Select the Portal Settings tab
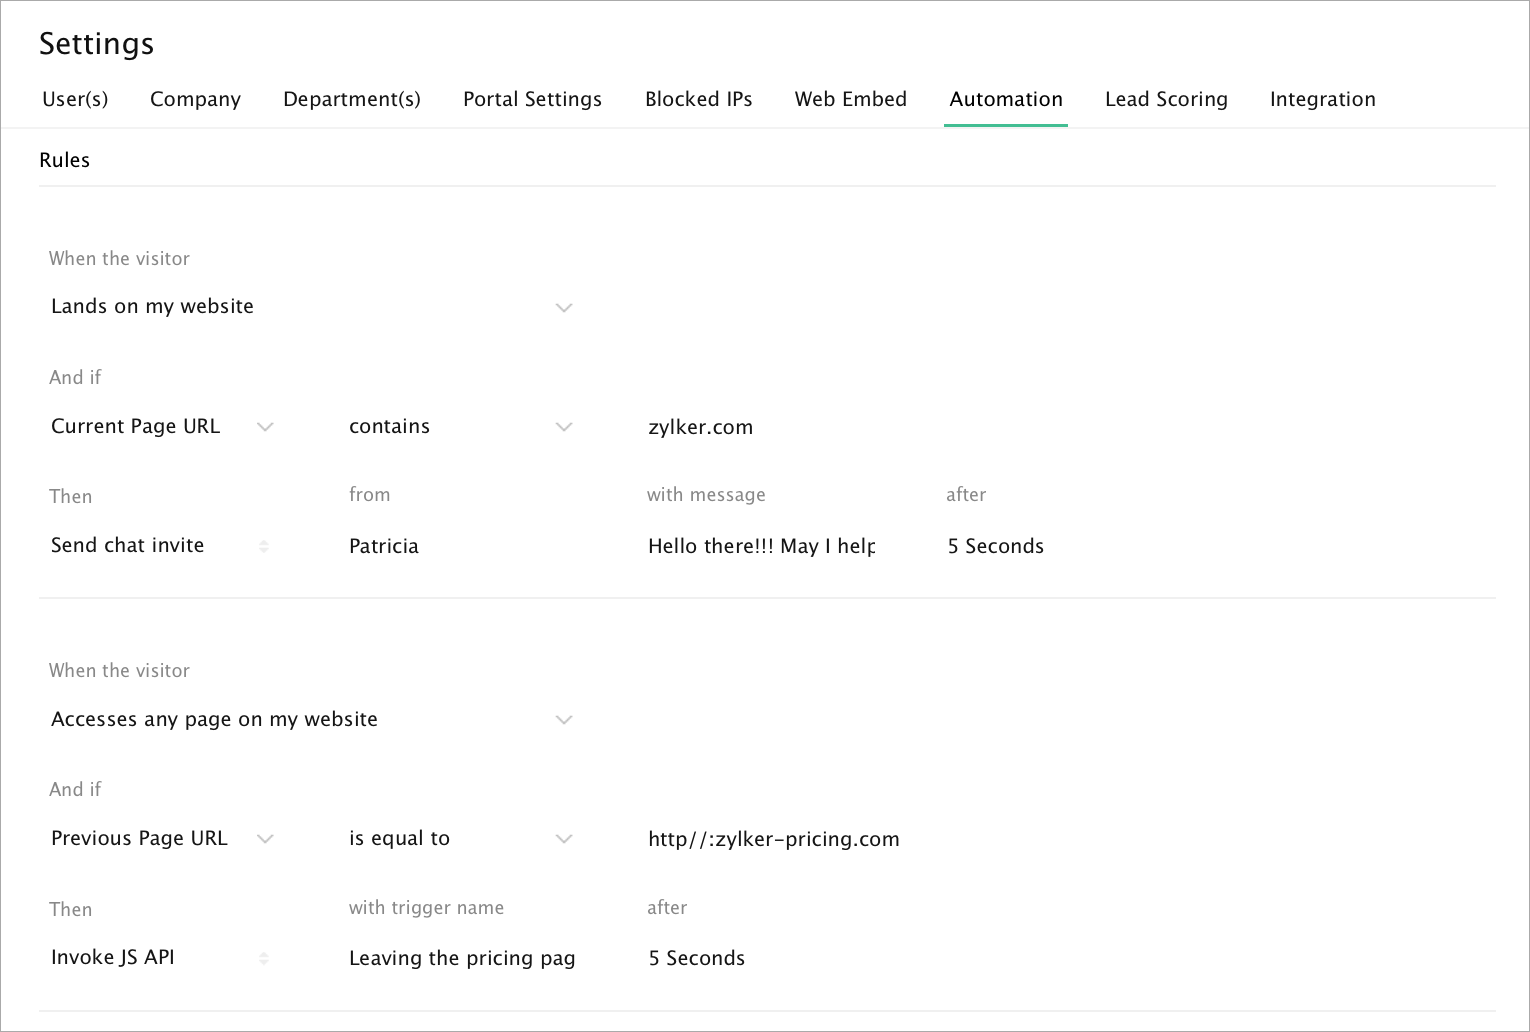The image size is (1530, 1032). (x=532, y=99)
